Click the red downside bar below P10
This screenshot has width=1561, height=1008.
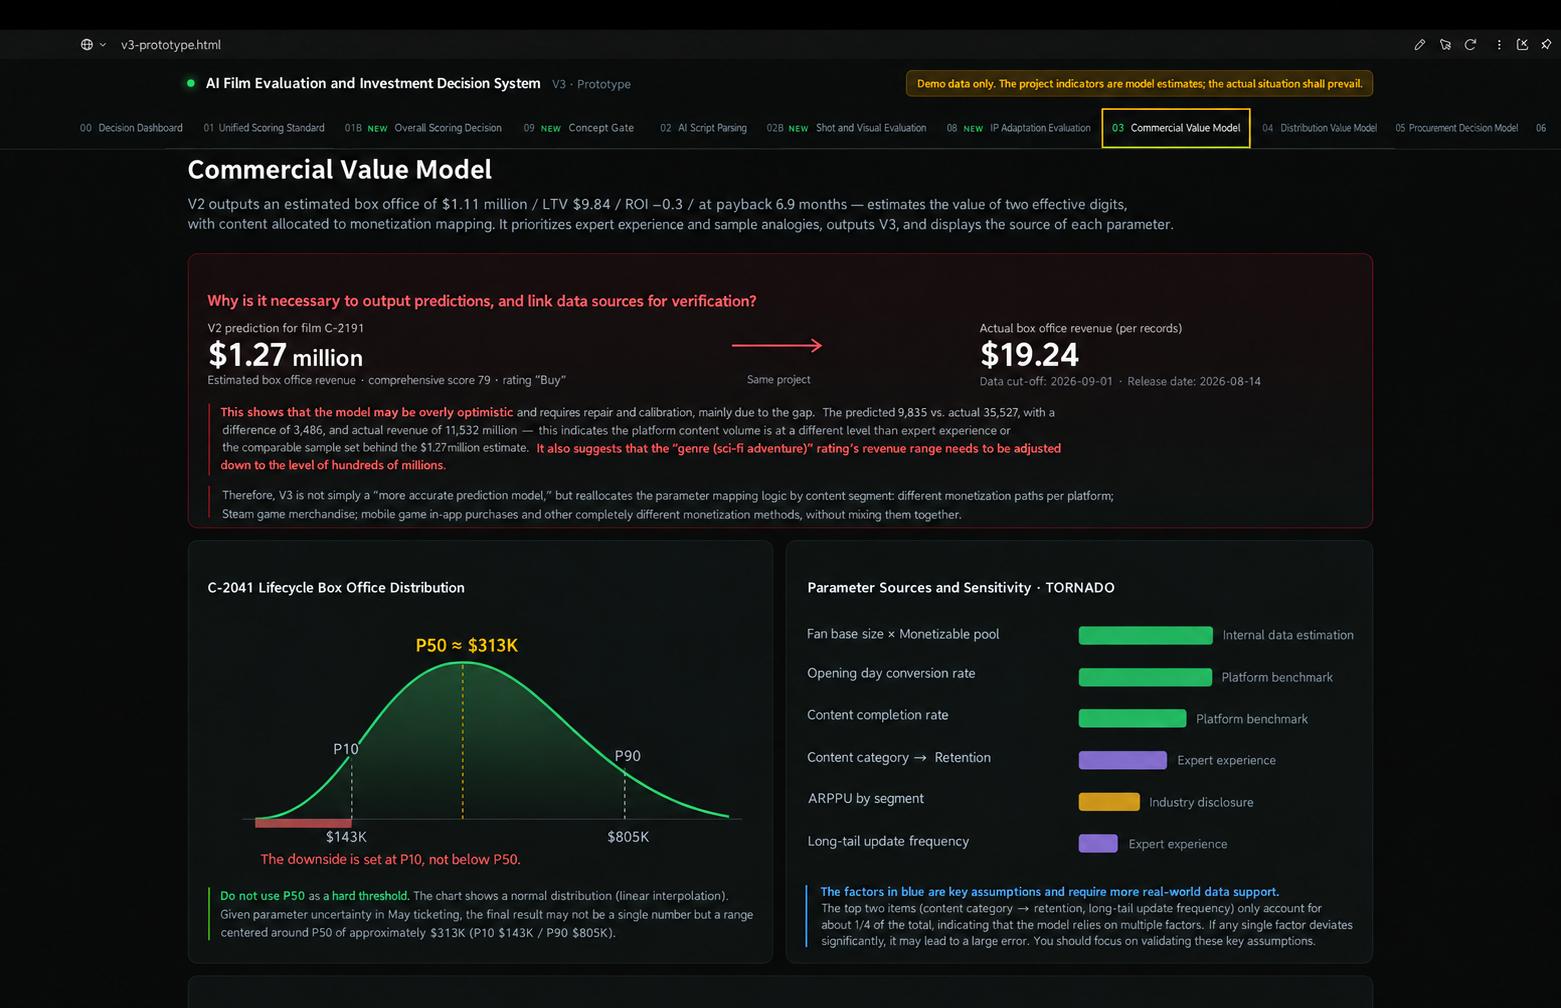pyautogui.click(x=303, y=823)
